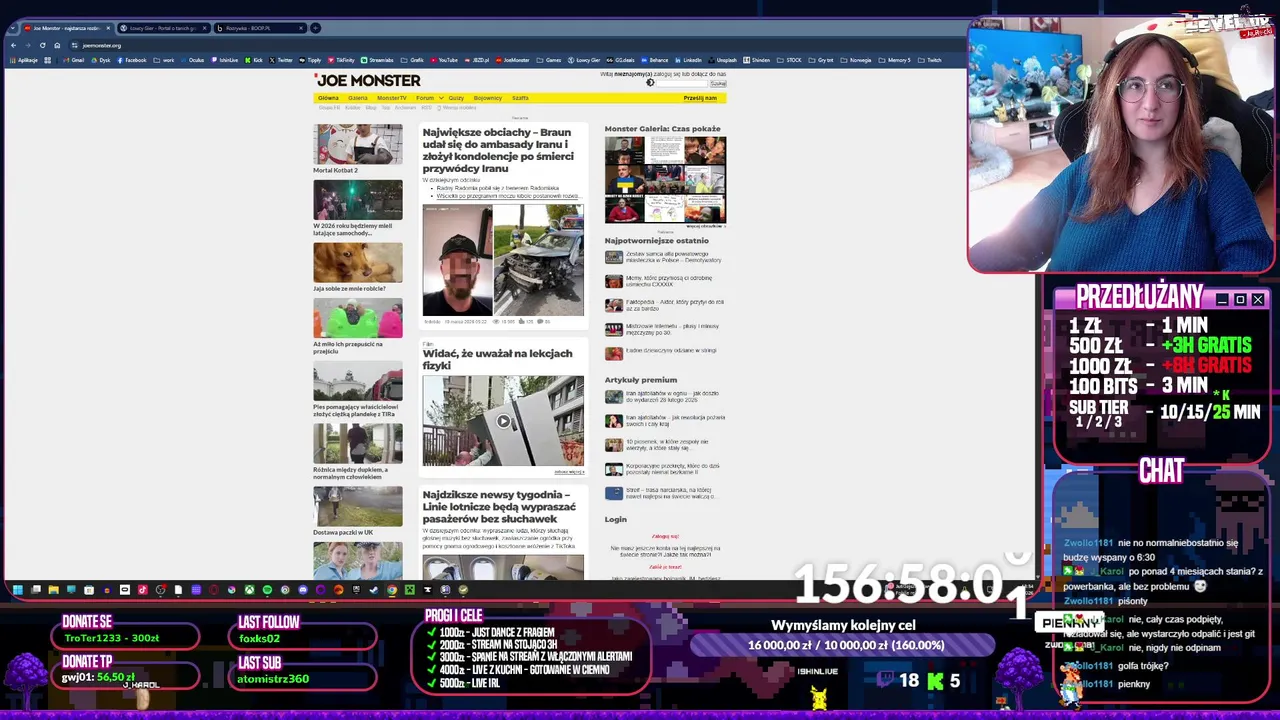Image resolution: width=1280 pixels, height=720 pixels.
Task: Open the Memory 5 bookmark folder
Action: (895, 60)
